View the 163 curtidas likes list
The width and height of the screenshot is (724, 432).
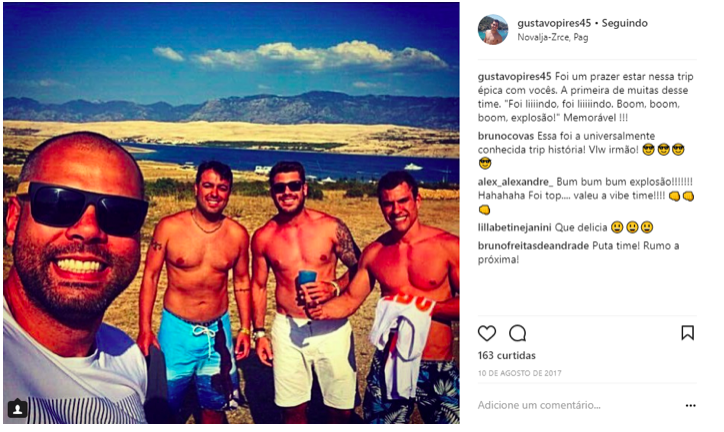pos(507,355)
